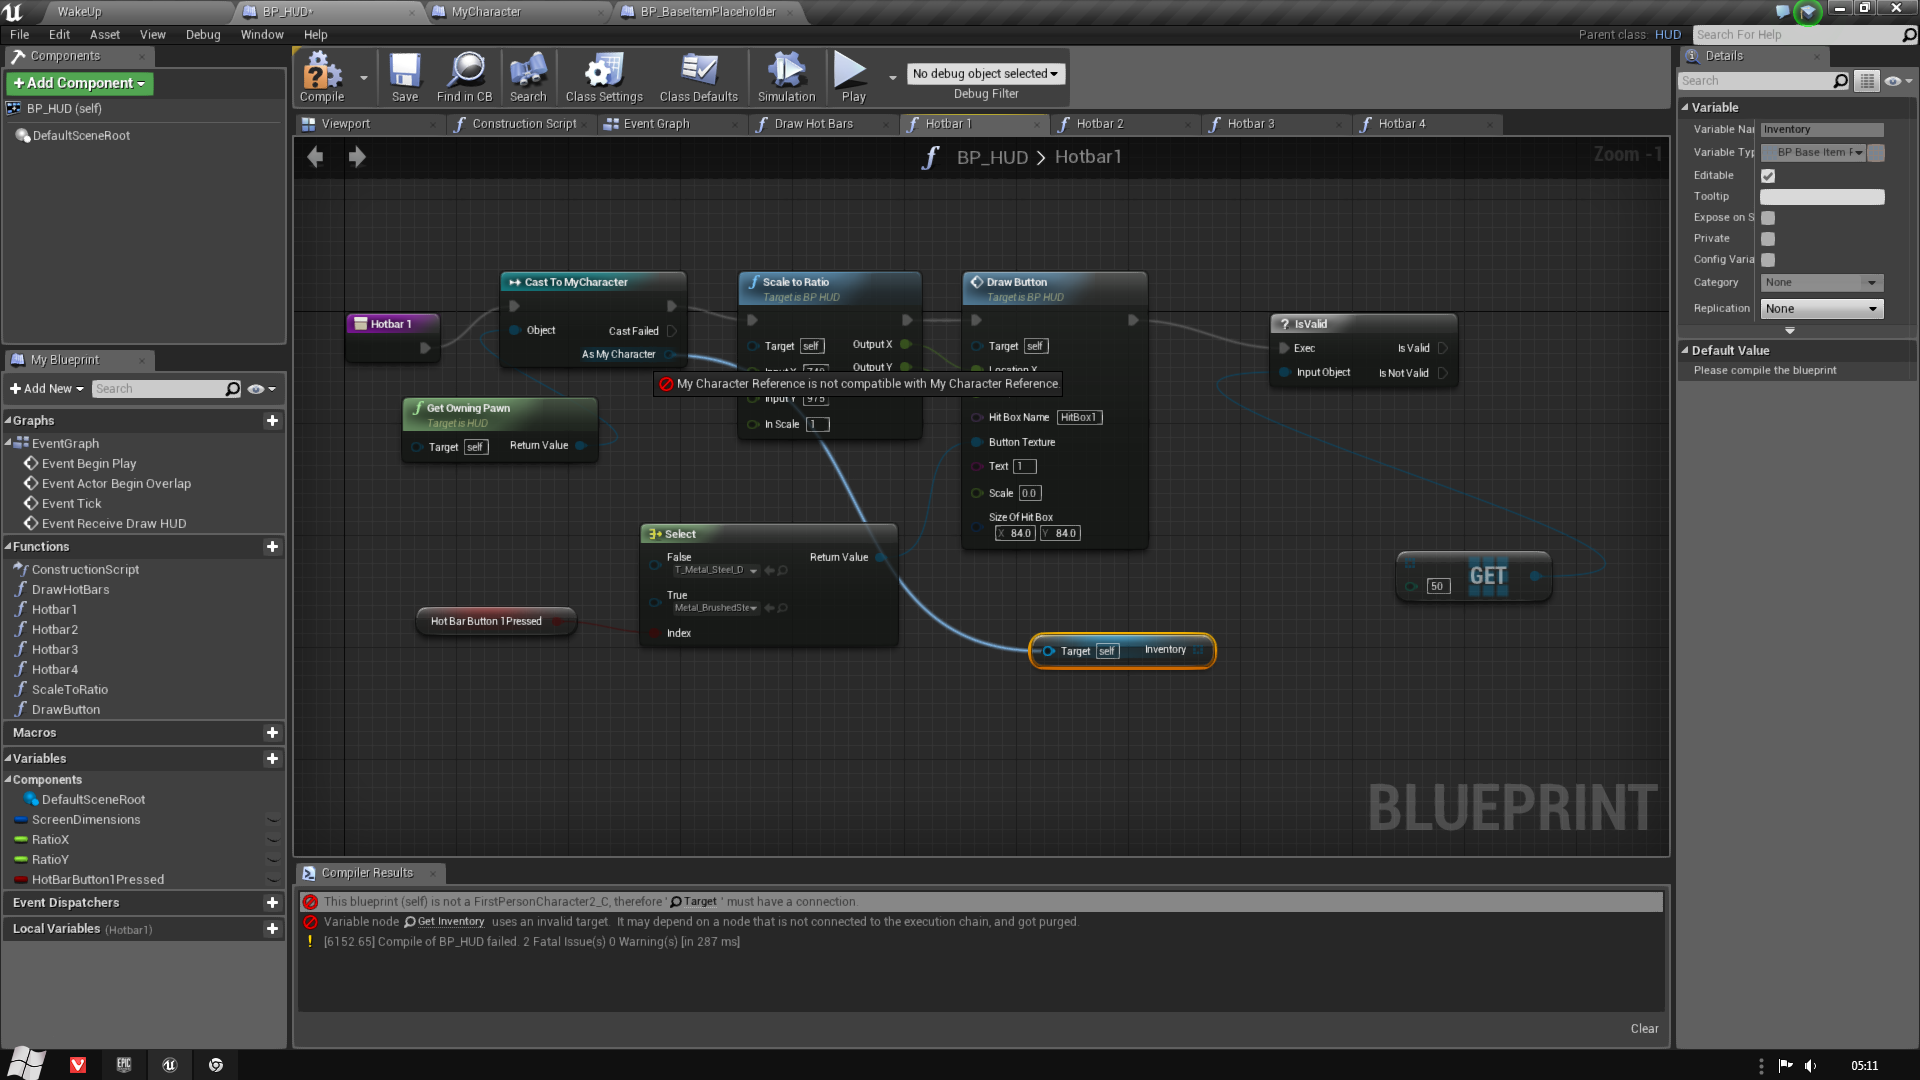
Task: Open the debug object filter dropdown
Action: click(x=986, y=74)
